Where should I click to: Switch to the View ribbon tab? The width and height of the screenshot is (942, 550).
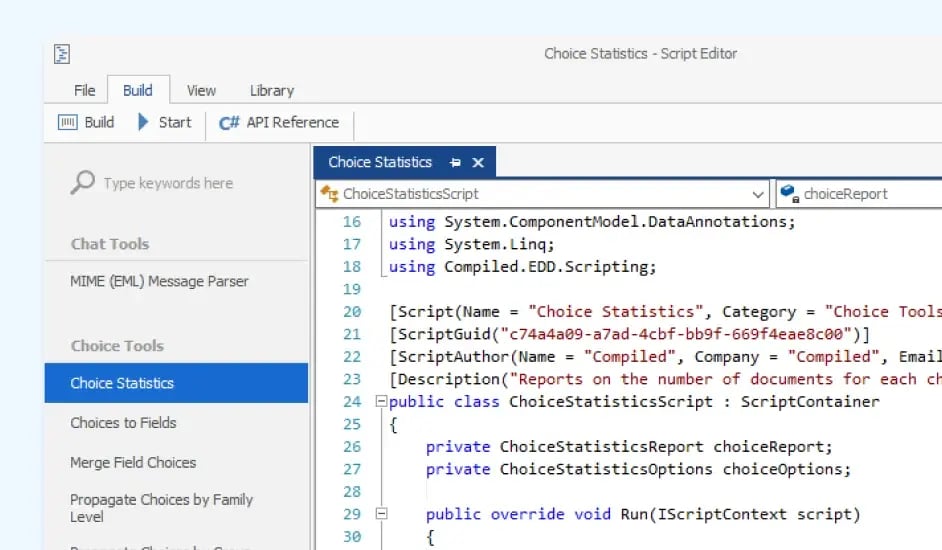[201, 90]
